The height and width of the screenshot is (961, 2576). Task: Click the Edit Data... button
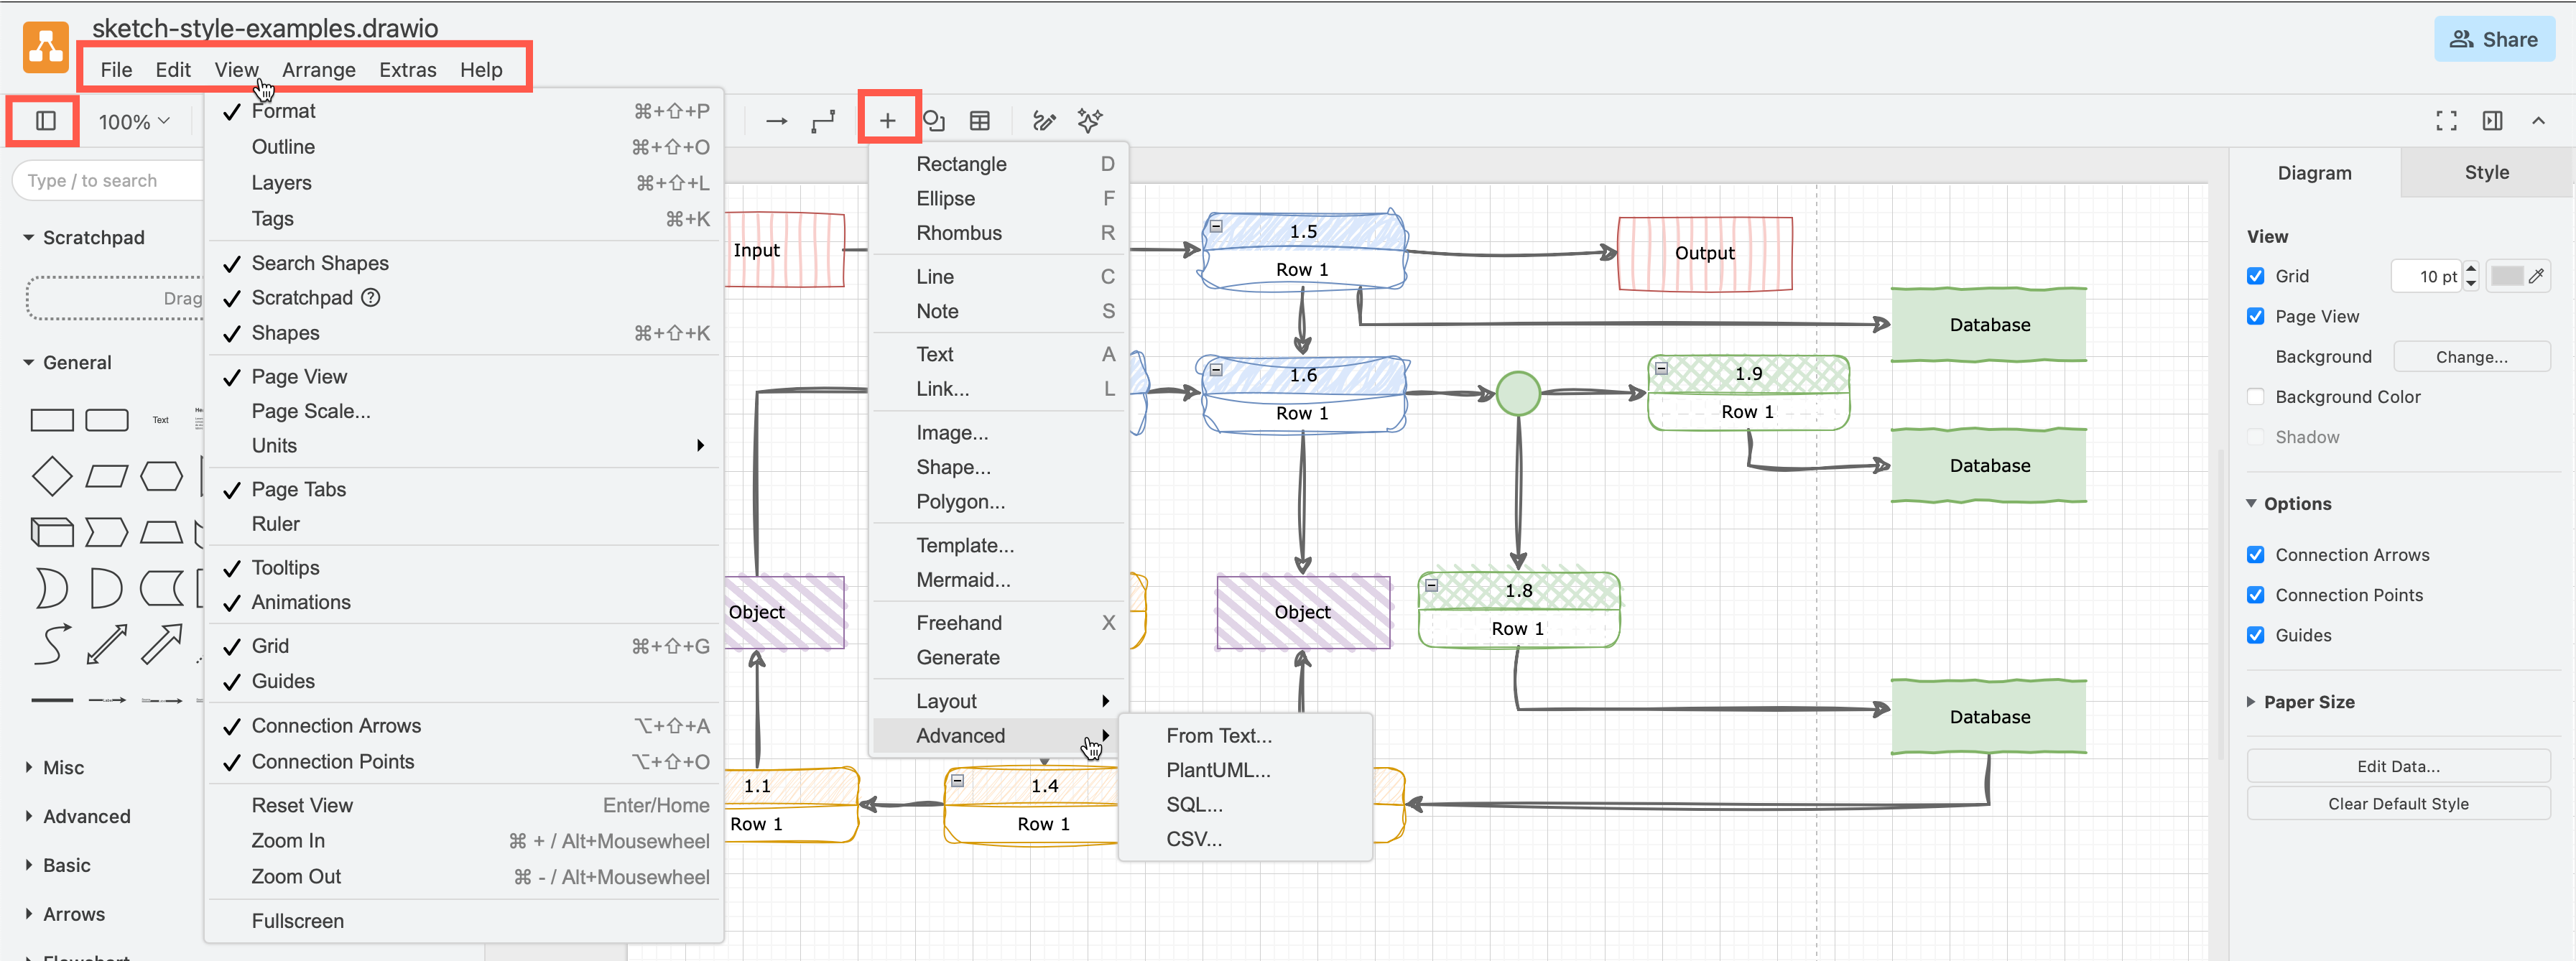[2398, 766]
